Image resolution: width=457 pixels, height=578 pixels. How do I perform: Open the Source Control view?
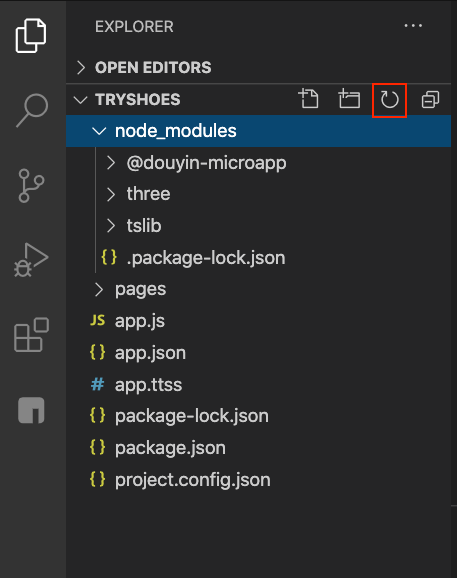31,186
